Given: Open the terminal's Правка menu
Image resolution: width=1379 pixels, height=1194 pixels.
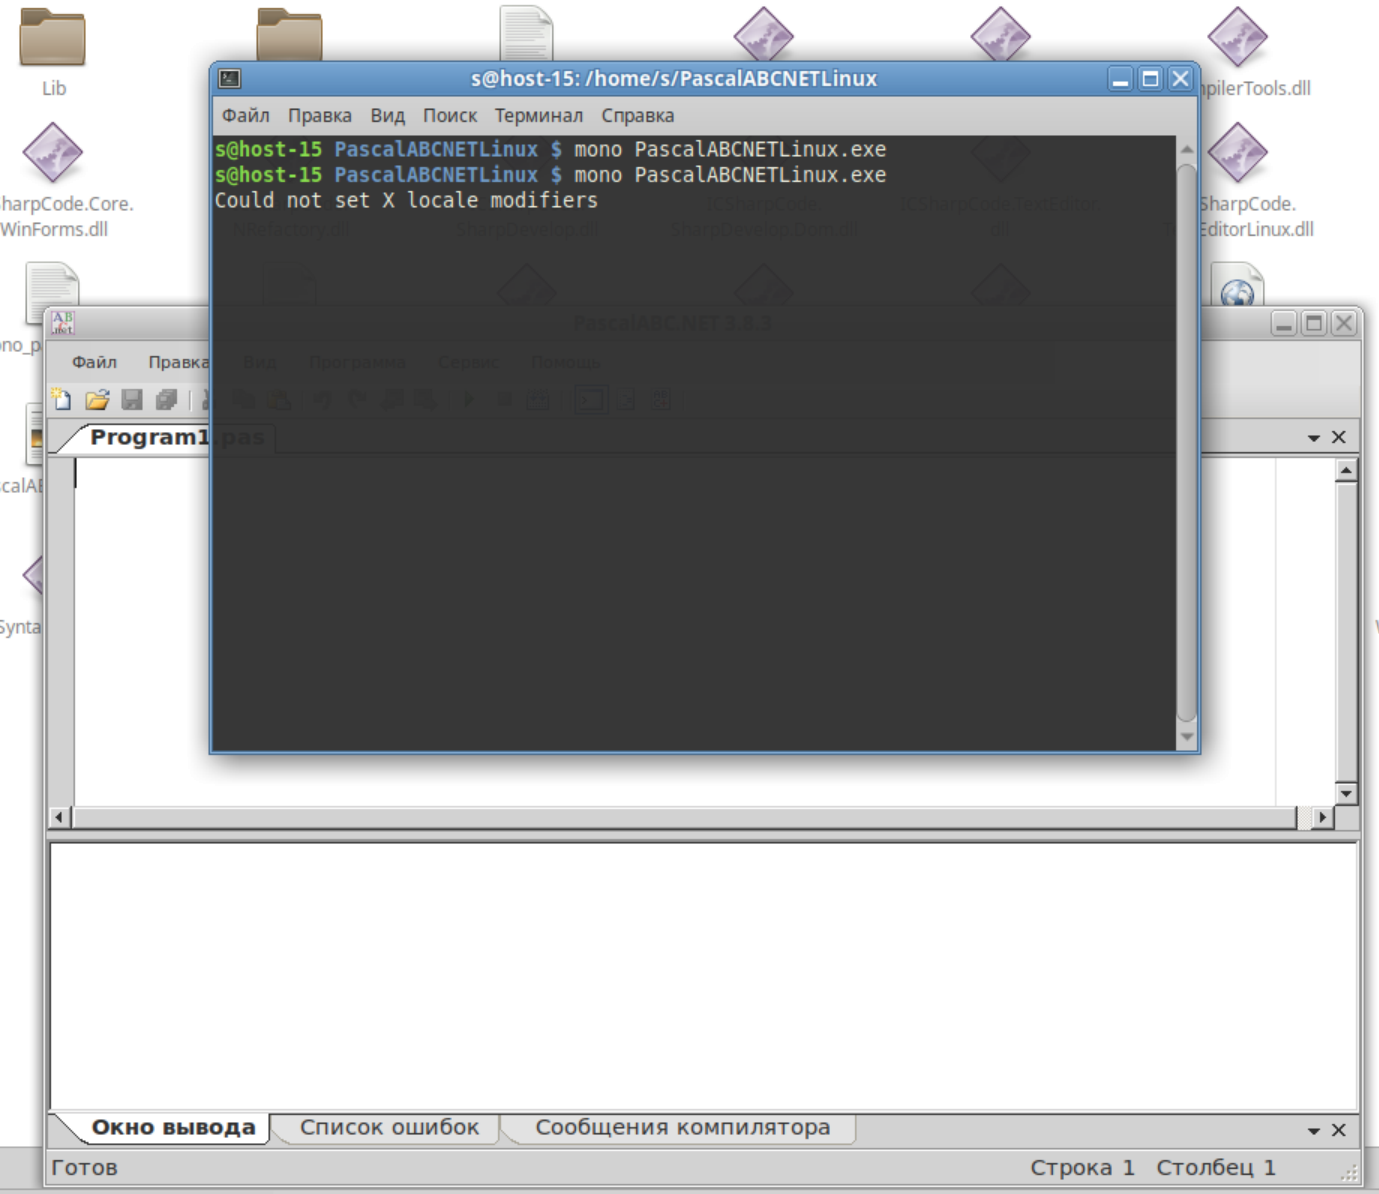Looking at the screenshot, I should pyautogui.click(x=320, y=115).
